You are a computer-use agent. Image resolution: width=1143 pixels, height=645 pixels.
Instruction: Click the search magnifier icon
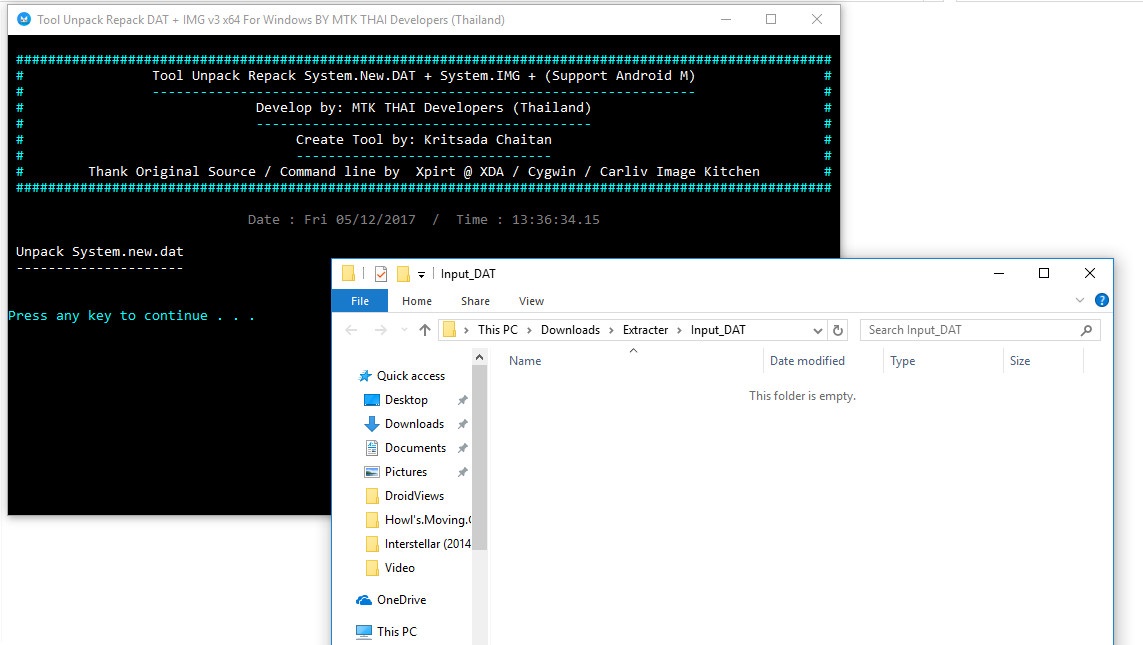(1086, 330)
